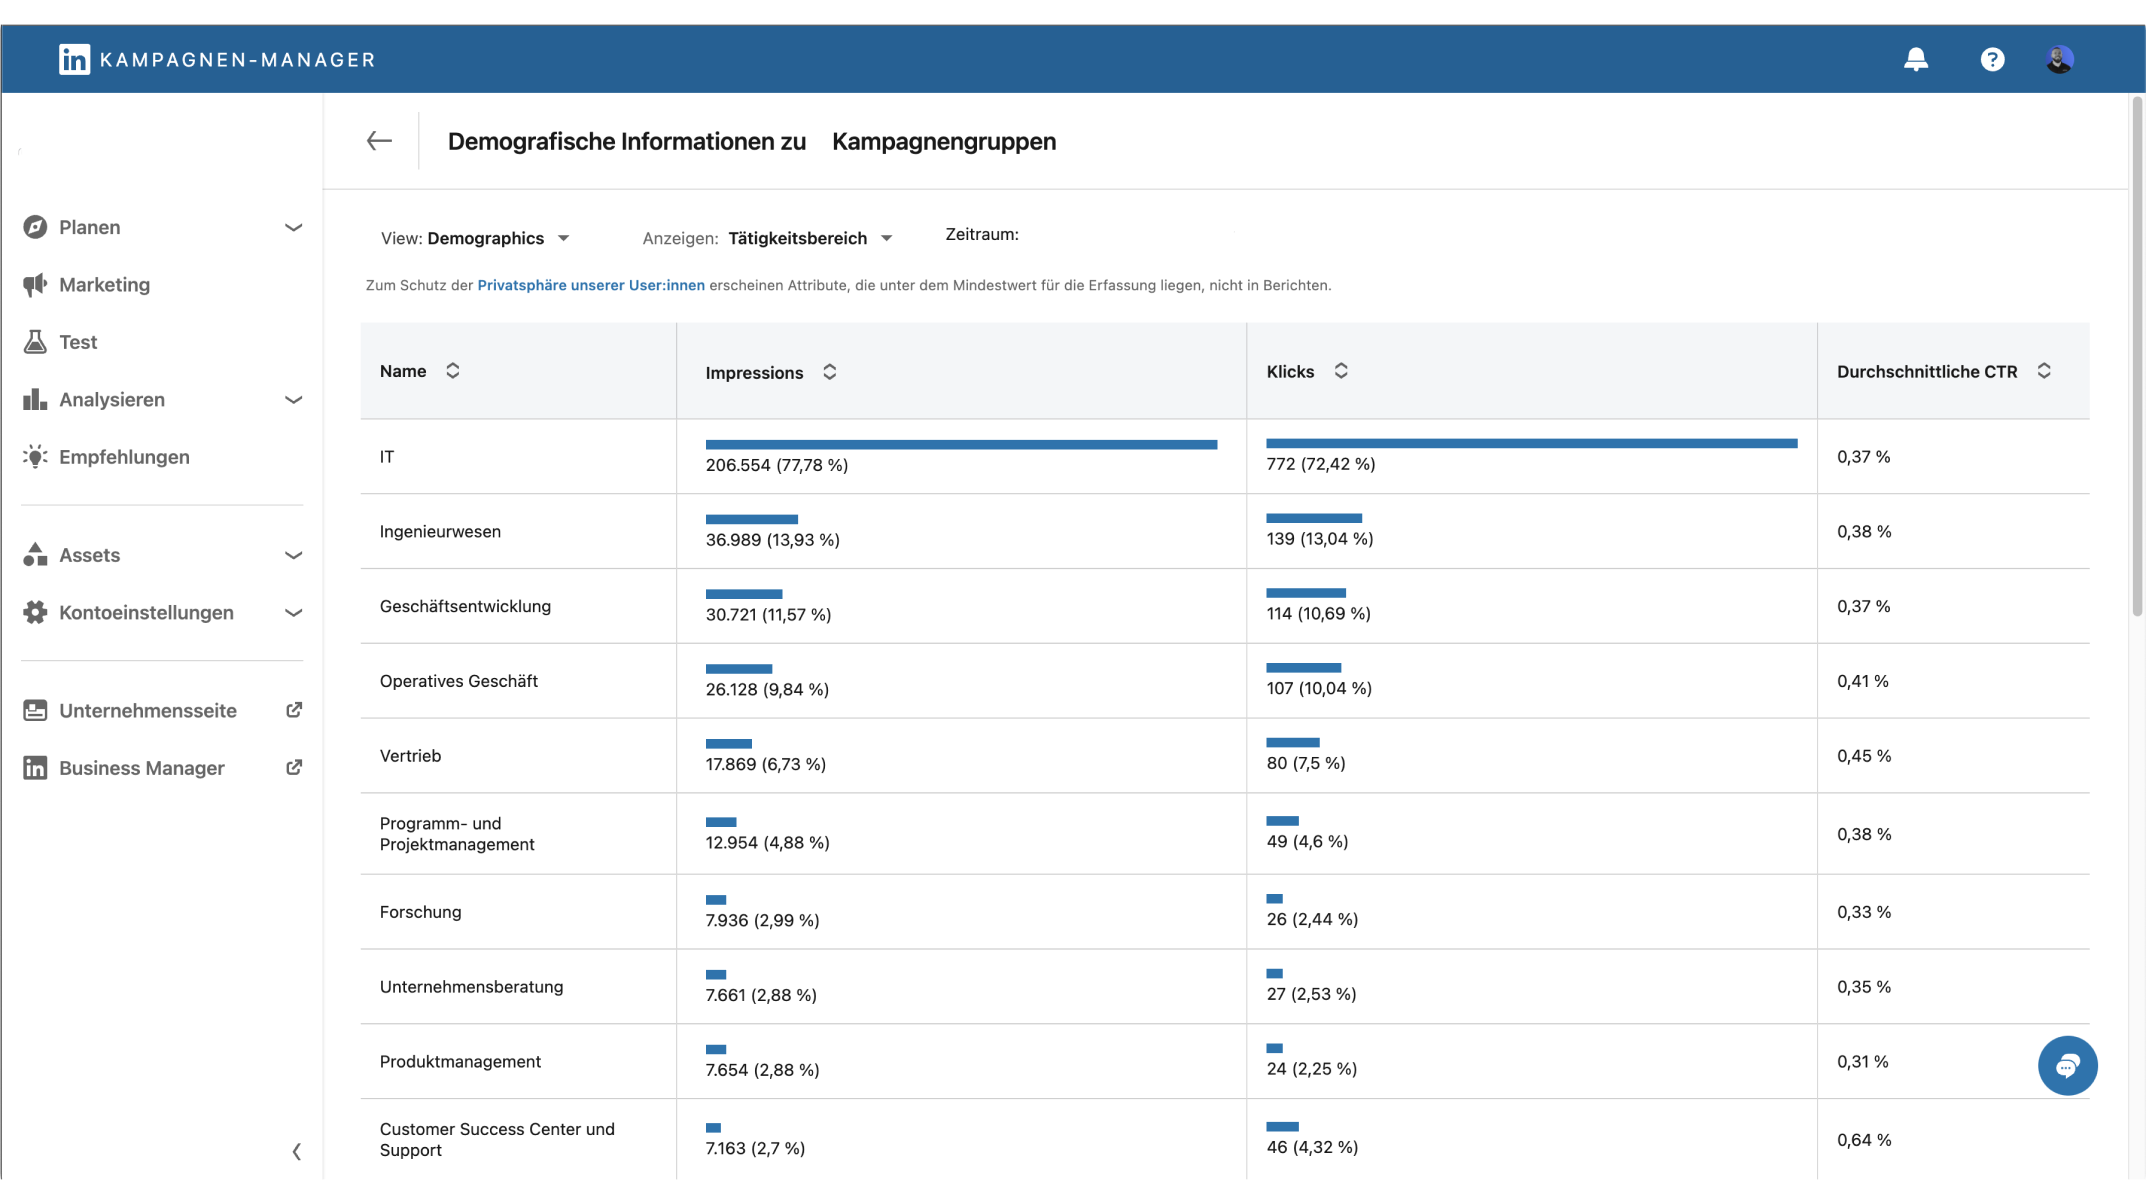2146x1204 pixels.
Task: Open Empfehlungen in the sidebar
Action: (123, 457)
